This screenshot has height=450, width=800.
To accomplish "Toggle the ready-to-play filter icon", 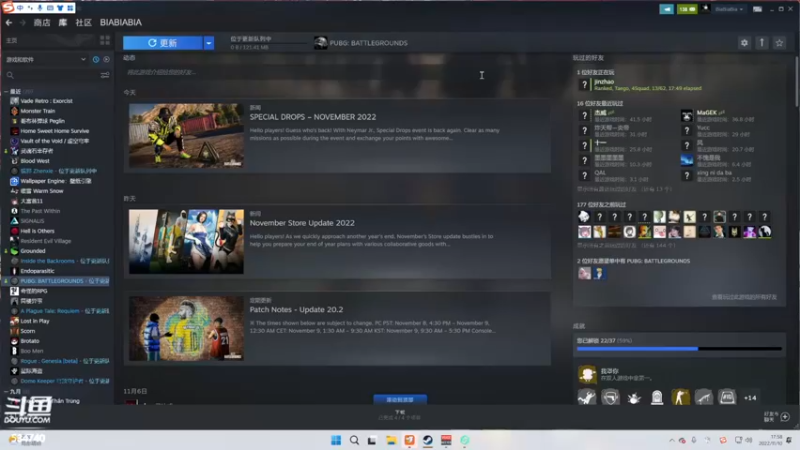I will click(106, 60).
